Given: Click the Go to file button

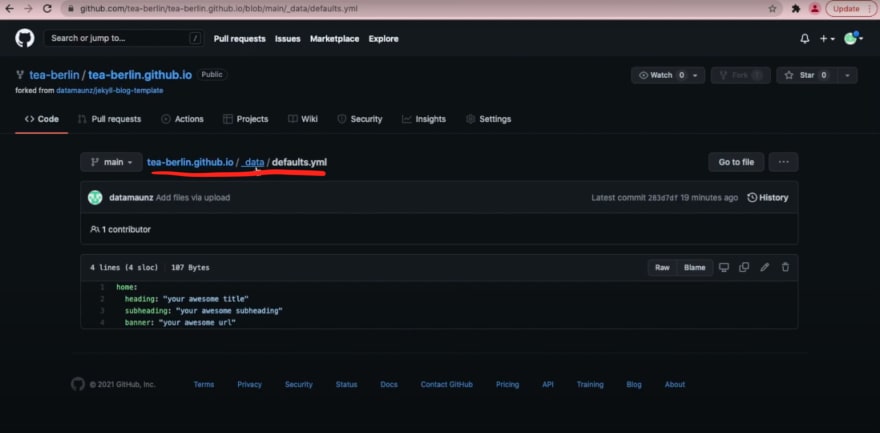Looking at the screenshot, I should (x=736, y=162).
